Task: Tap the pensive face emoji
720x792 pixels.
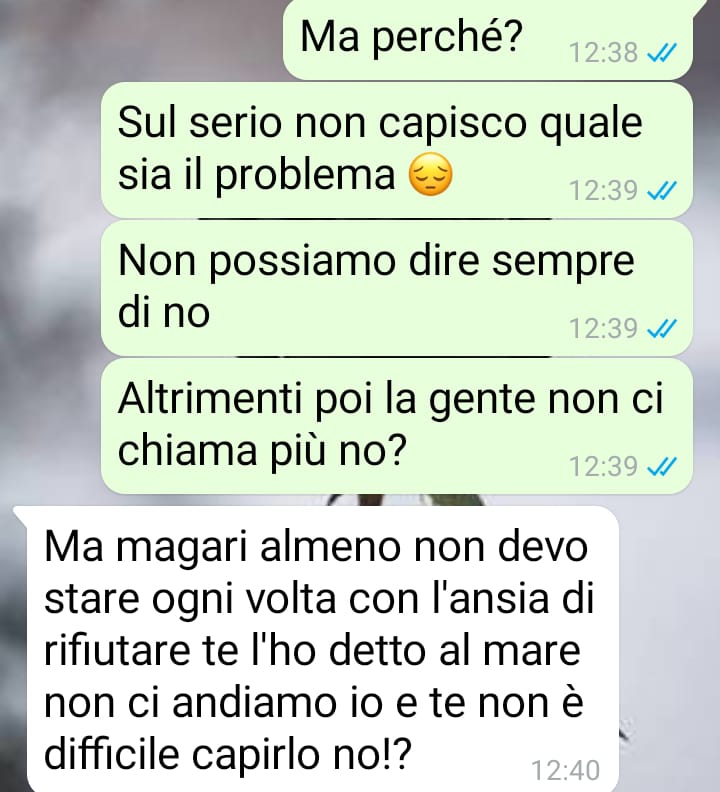Action: [x=430, y=174]
